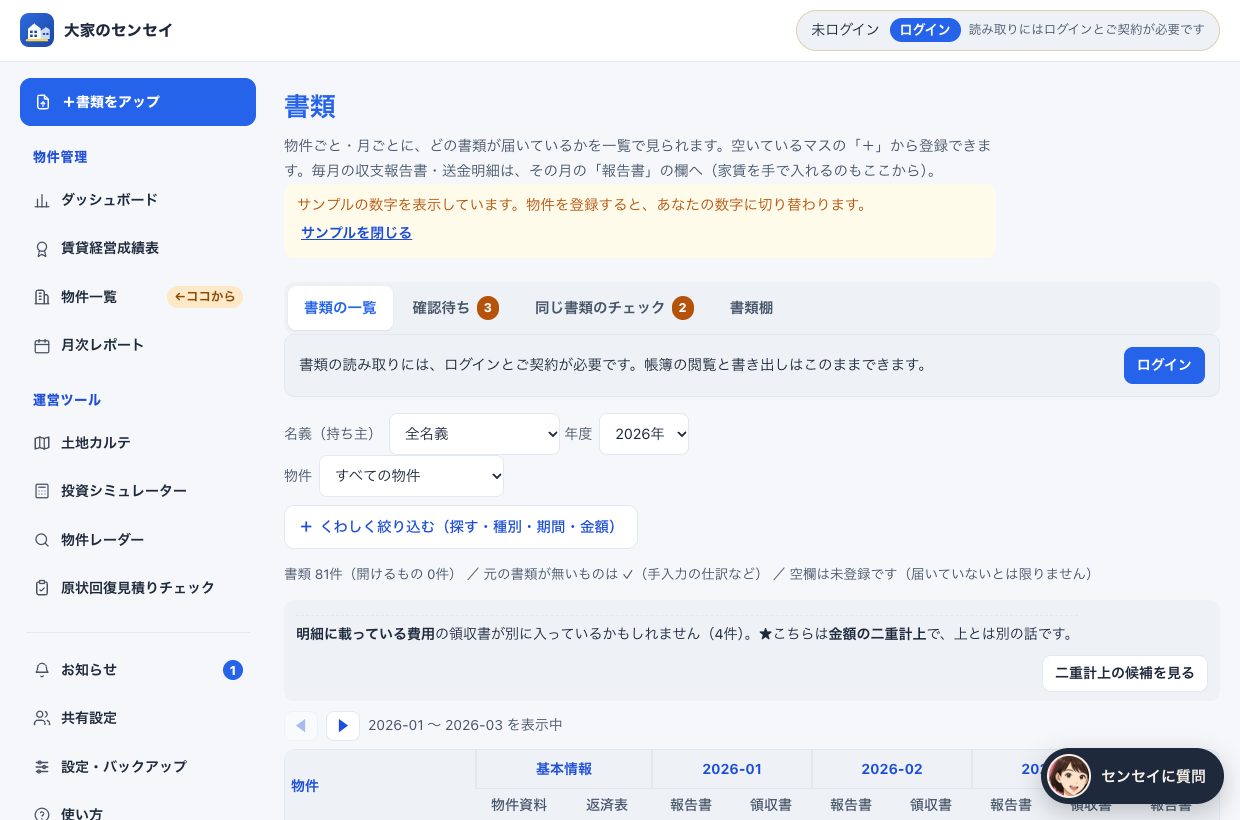Click the 使い方 help question icon
1240x820 pixels.
pos(42,814)
